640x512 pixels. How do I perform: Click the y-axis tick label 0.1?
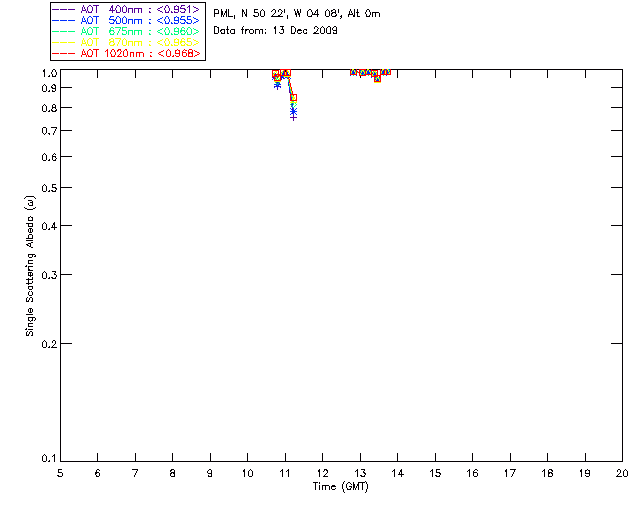[49, 459]
